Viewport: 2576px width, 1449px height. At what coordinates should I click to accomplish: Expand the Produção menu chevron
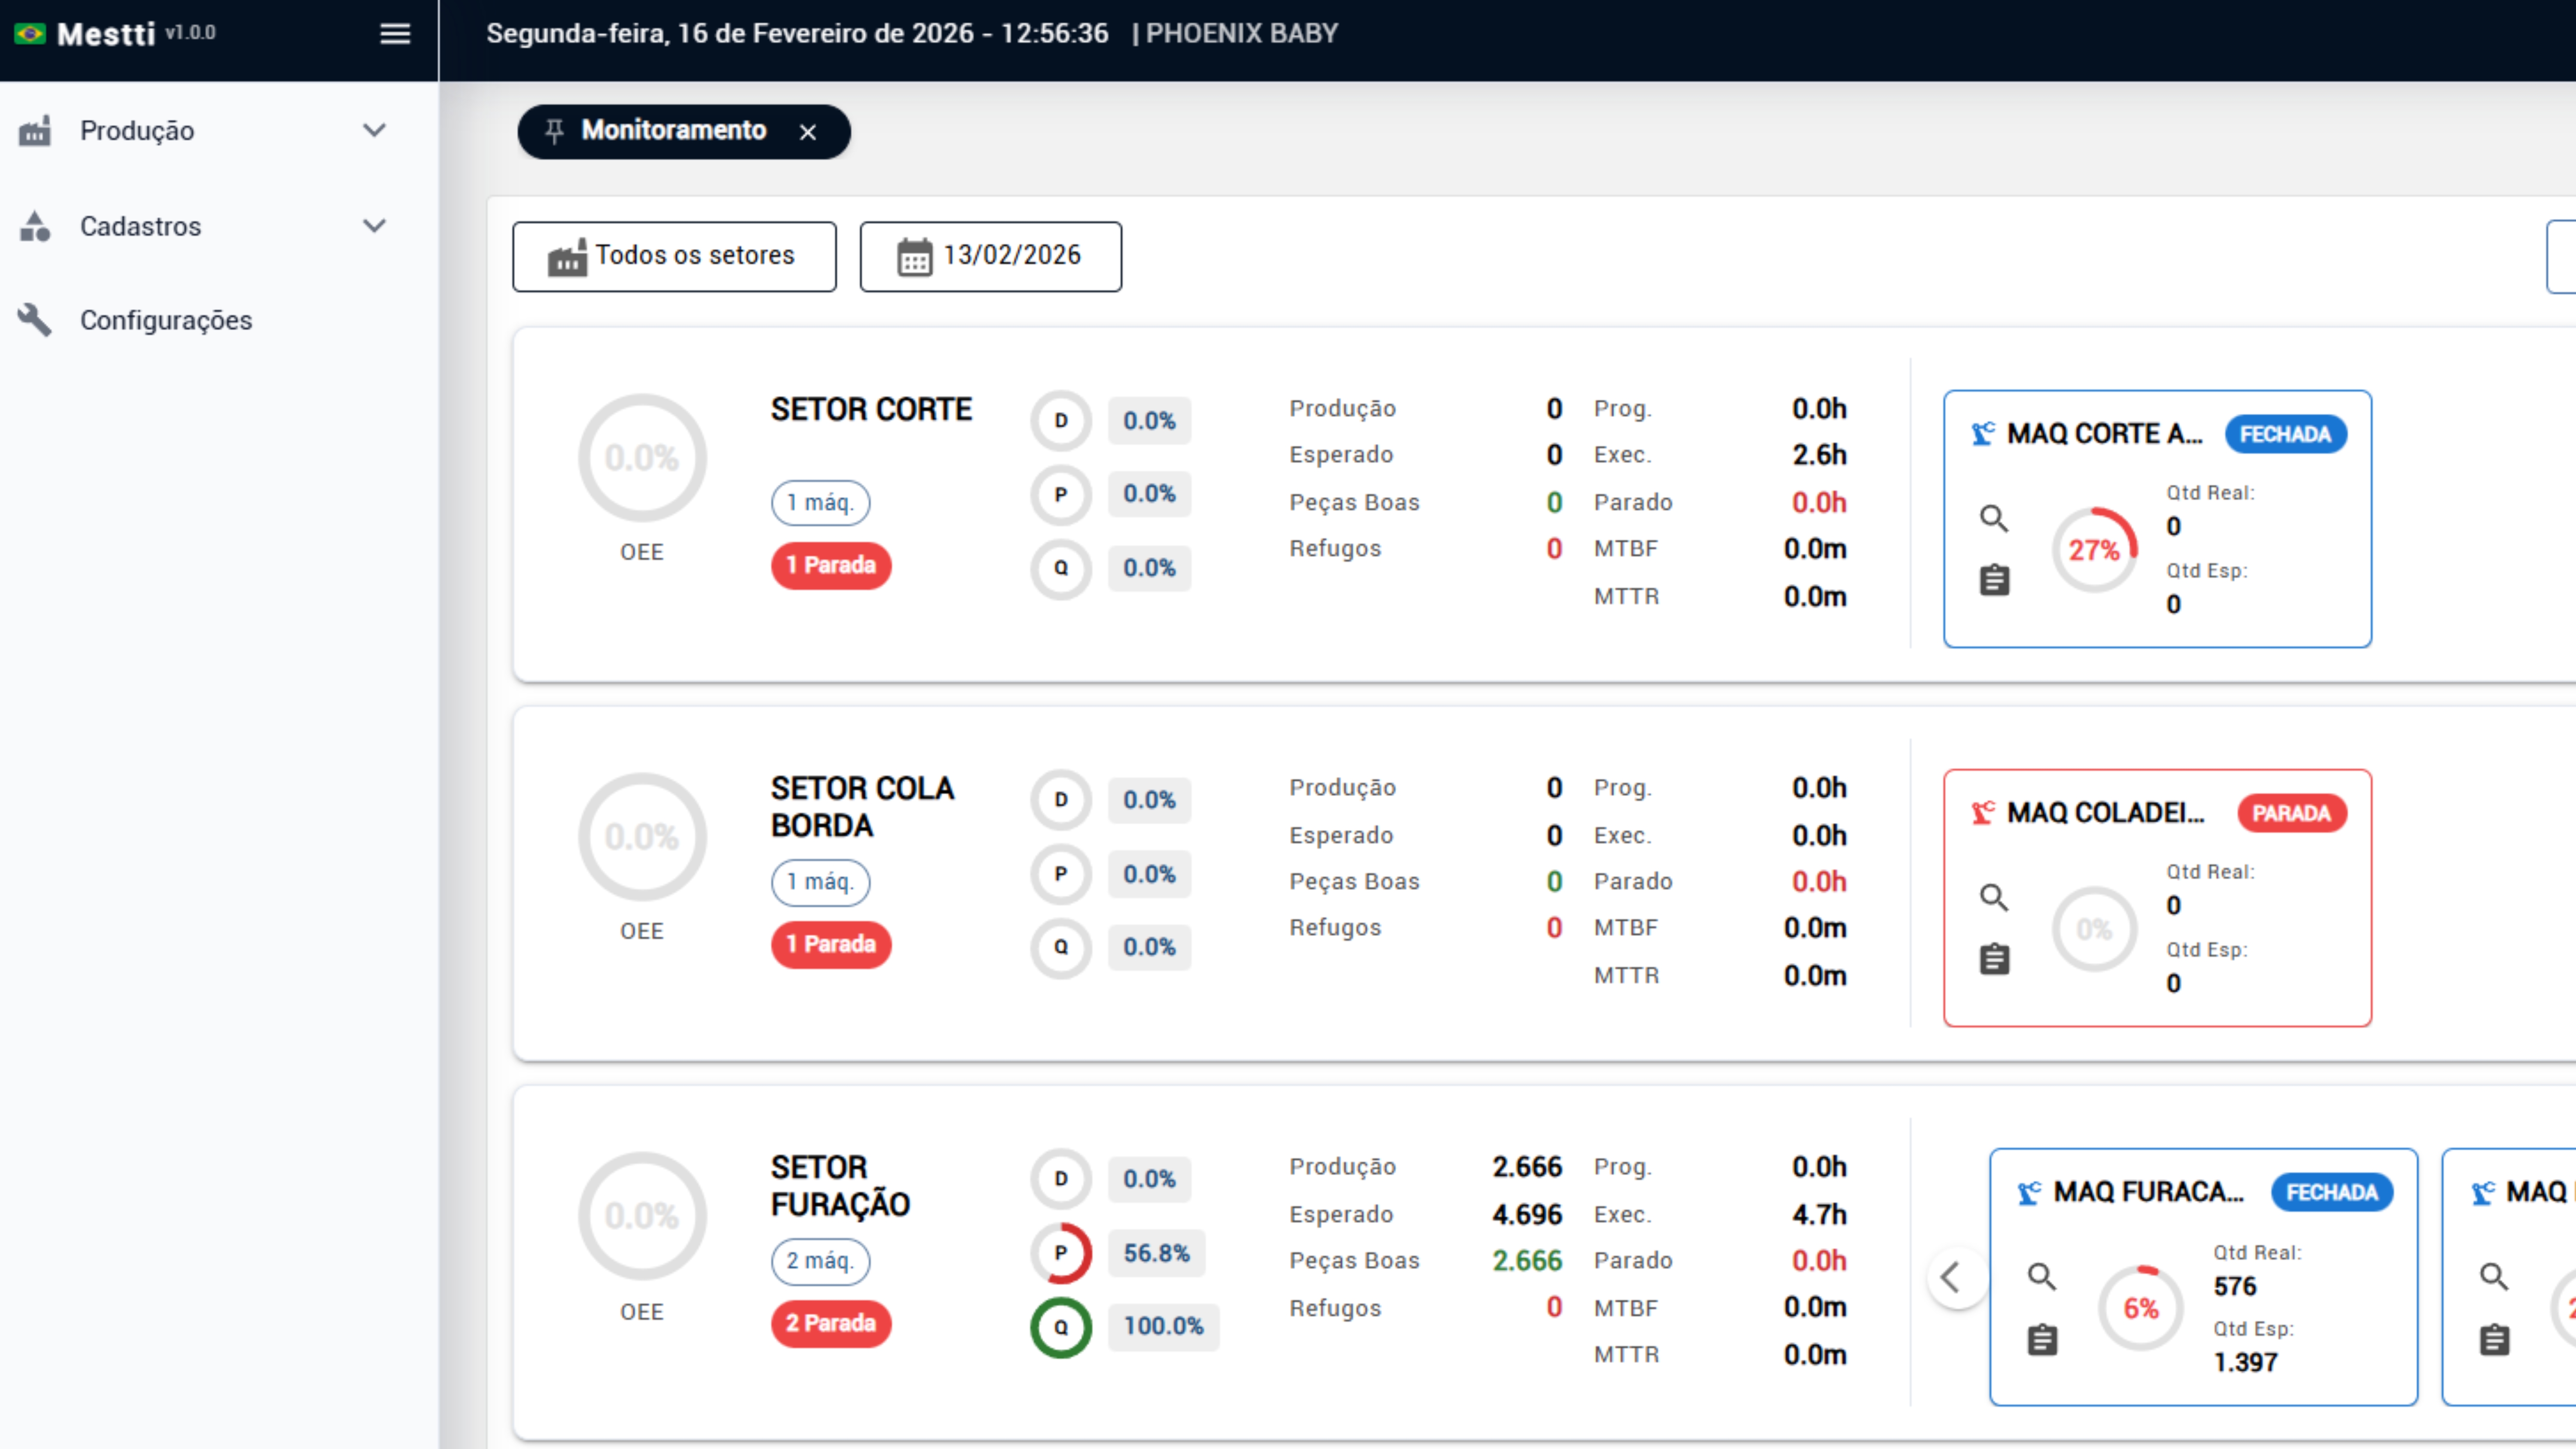click(374, 131)
